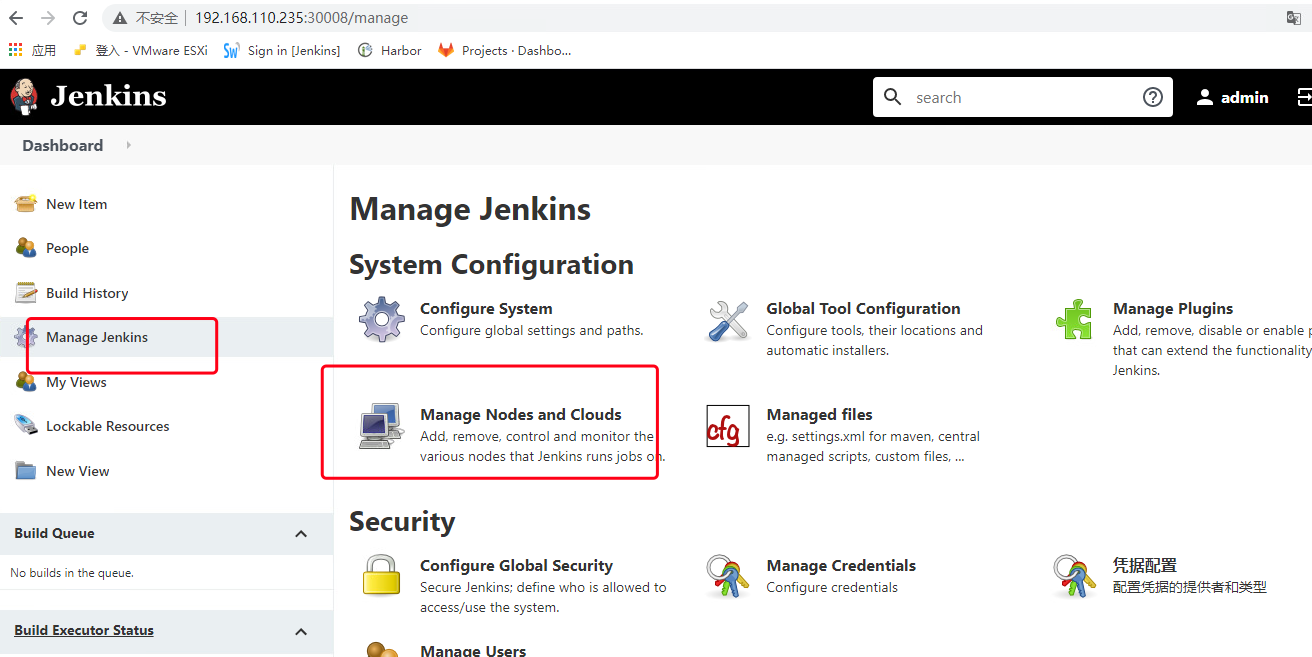This screenshot has height=657, width=1312.
Task: Open the 应用 apps bookmark
Action: pyautogui.click(x=32, y=50)
